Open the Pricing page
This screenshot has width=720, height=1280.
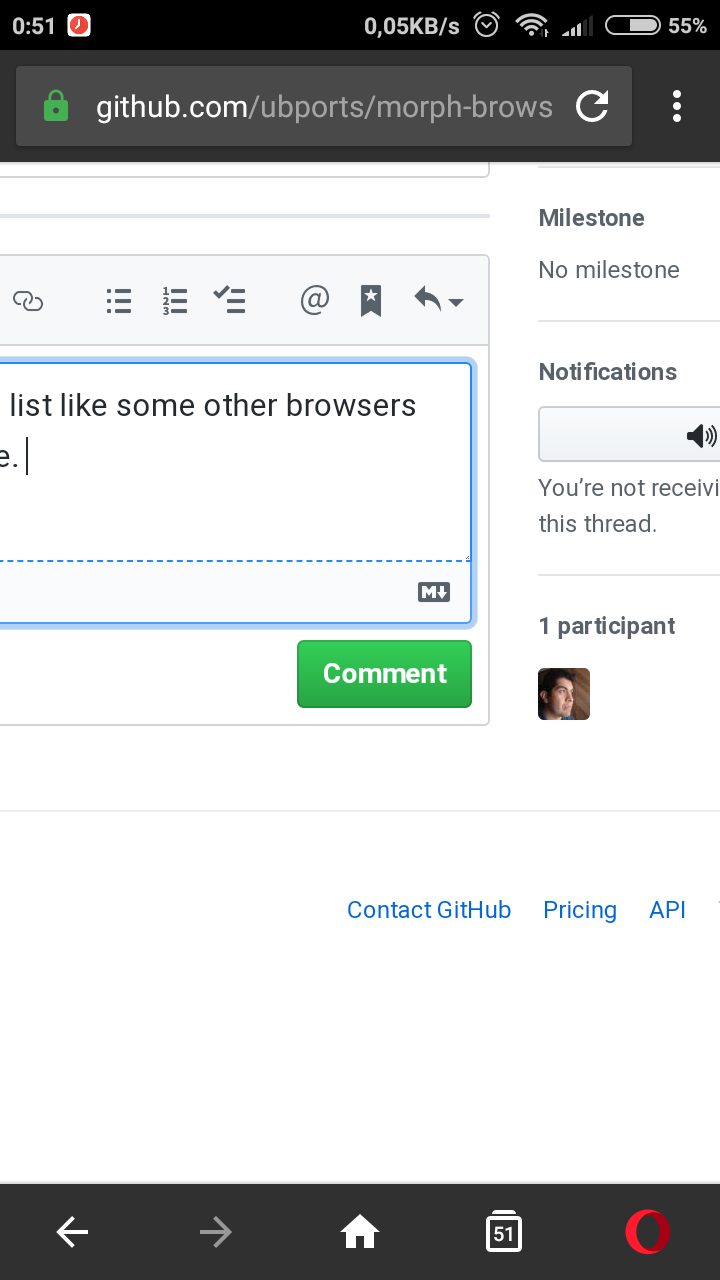click(x=580, y=910)
